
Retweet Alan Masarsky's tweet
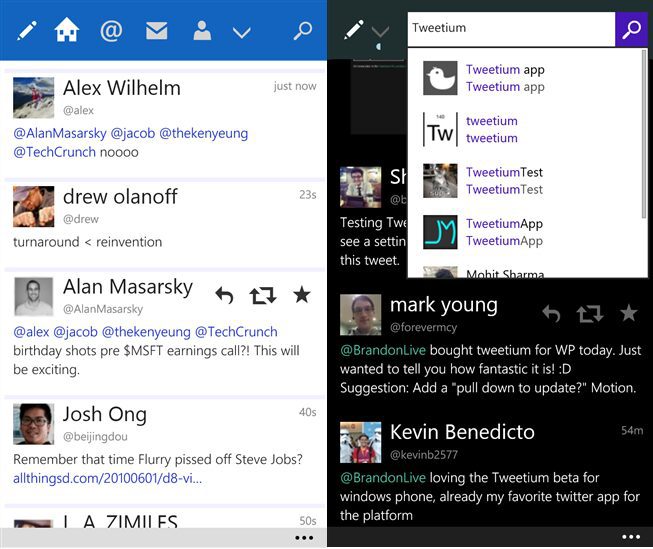pyautogui.click(x=263, y=295)
